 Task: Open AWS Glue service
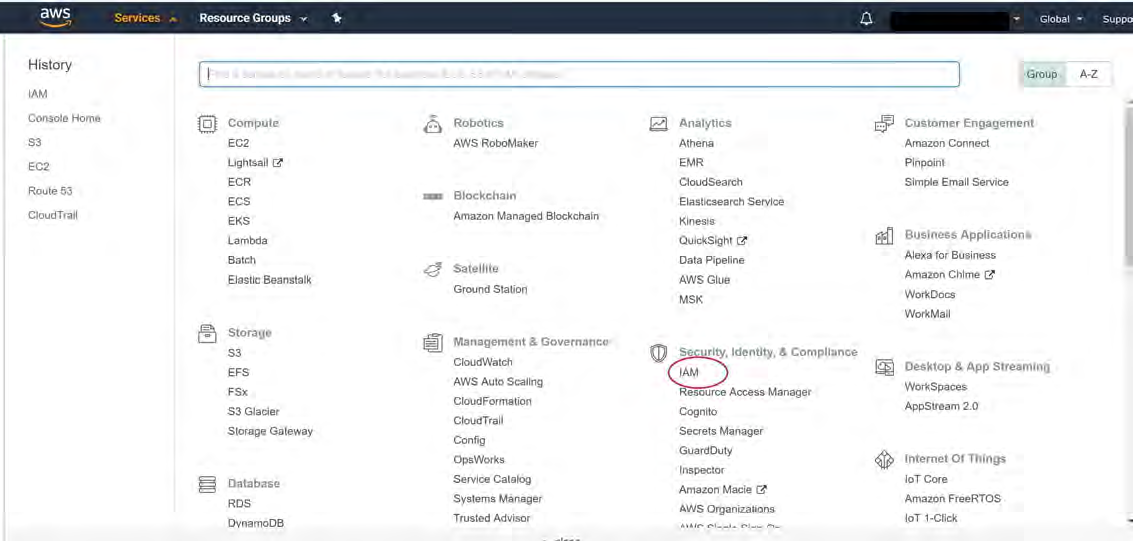(x=705, y=280)
